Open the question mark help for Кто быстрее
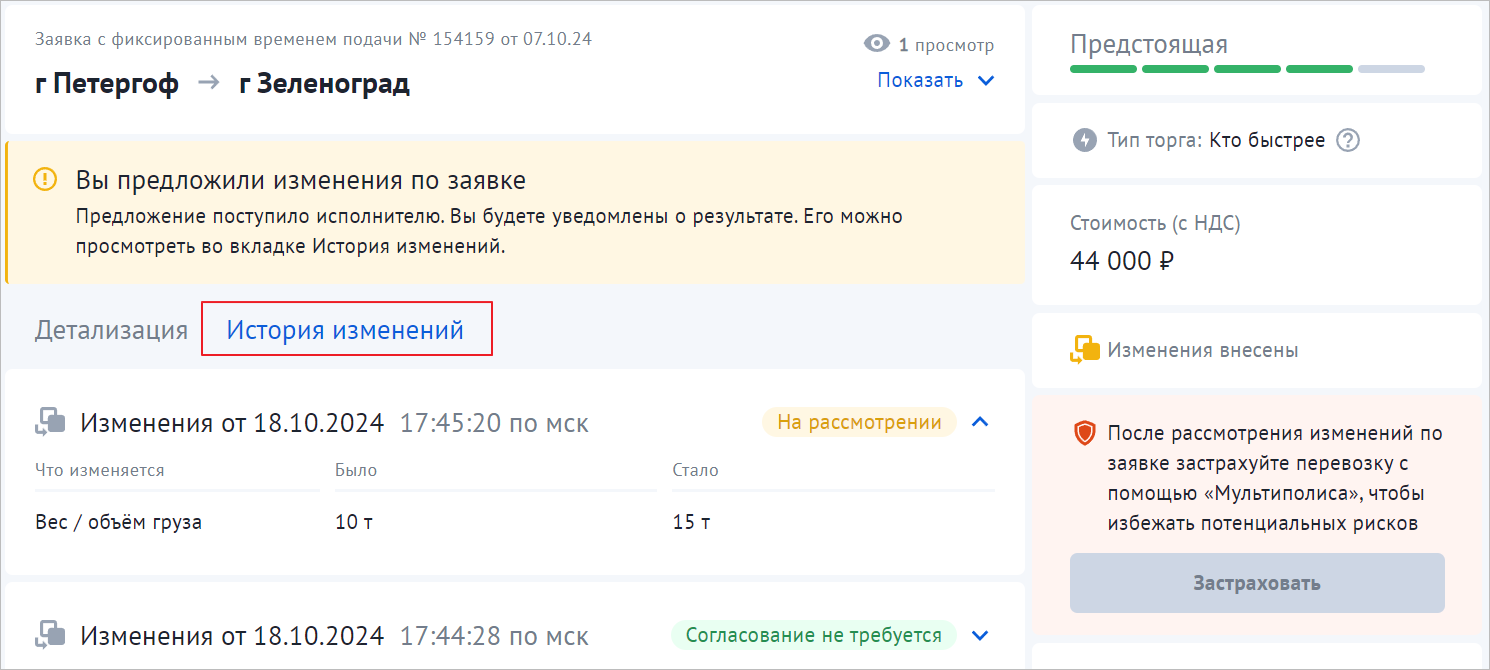The height and width of the screenshot is (670, 1490). click(x=1348, y=140)
